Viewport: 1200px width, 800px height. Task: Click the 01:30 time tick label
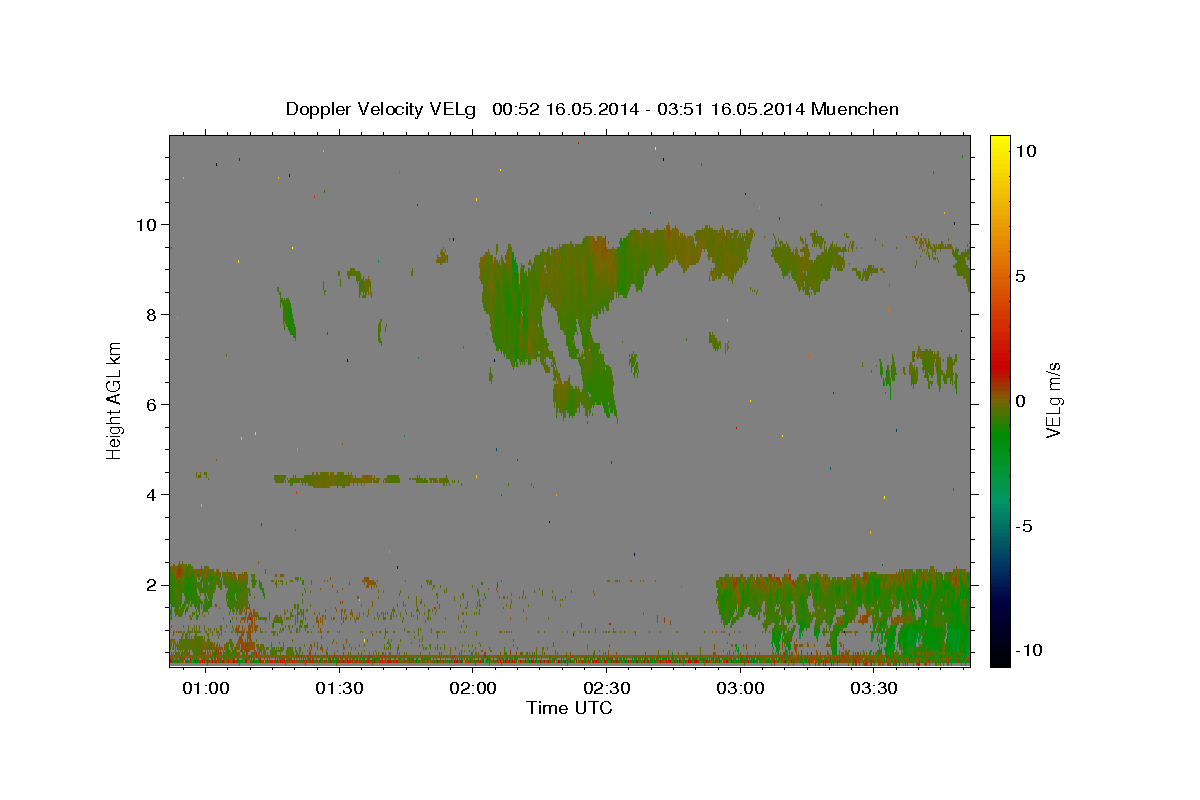click(339, 688)
